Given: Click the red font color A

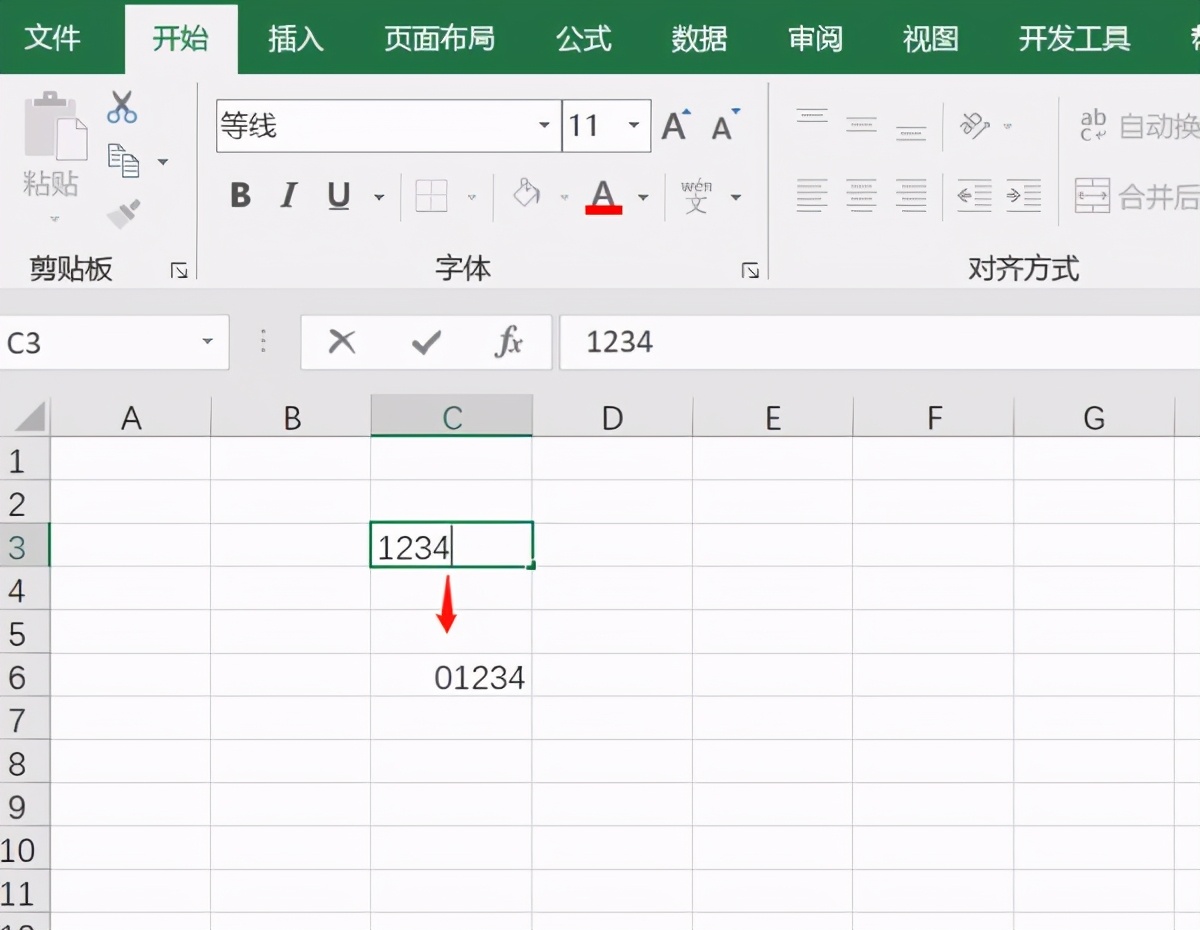Looking at the screenshot, I should point(602,195).
